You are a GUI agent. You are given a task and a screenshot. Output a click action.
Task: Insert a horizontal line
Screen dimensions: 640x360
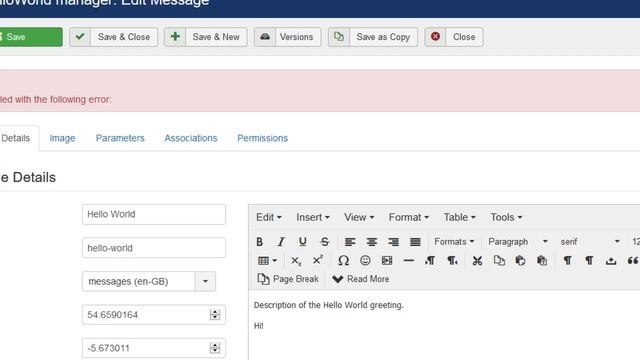coord(409,260)
